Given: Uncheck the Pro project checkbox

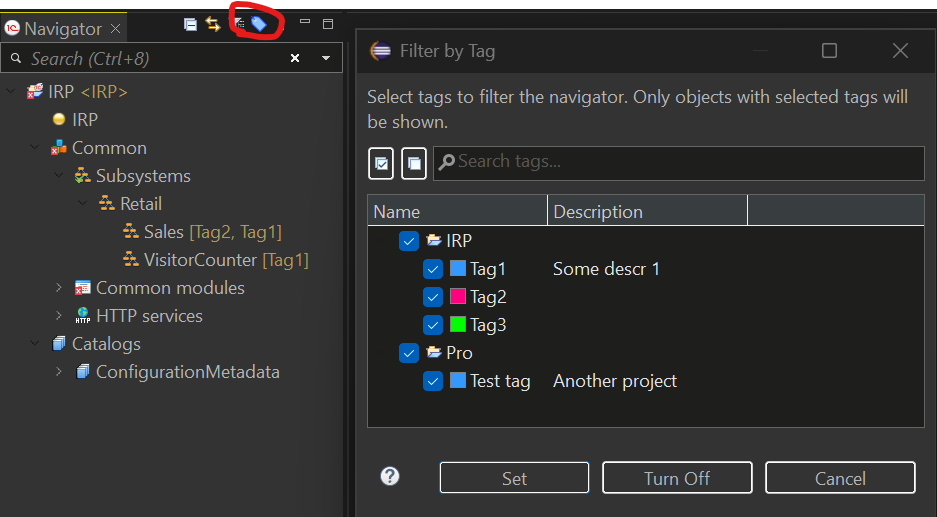Looking at the screenshot, I should click(x=409, y=353).
